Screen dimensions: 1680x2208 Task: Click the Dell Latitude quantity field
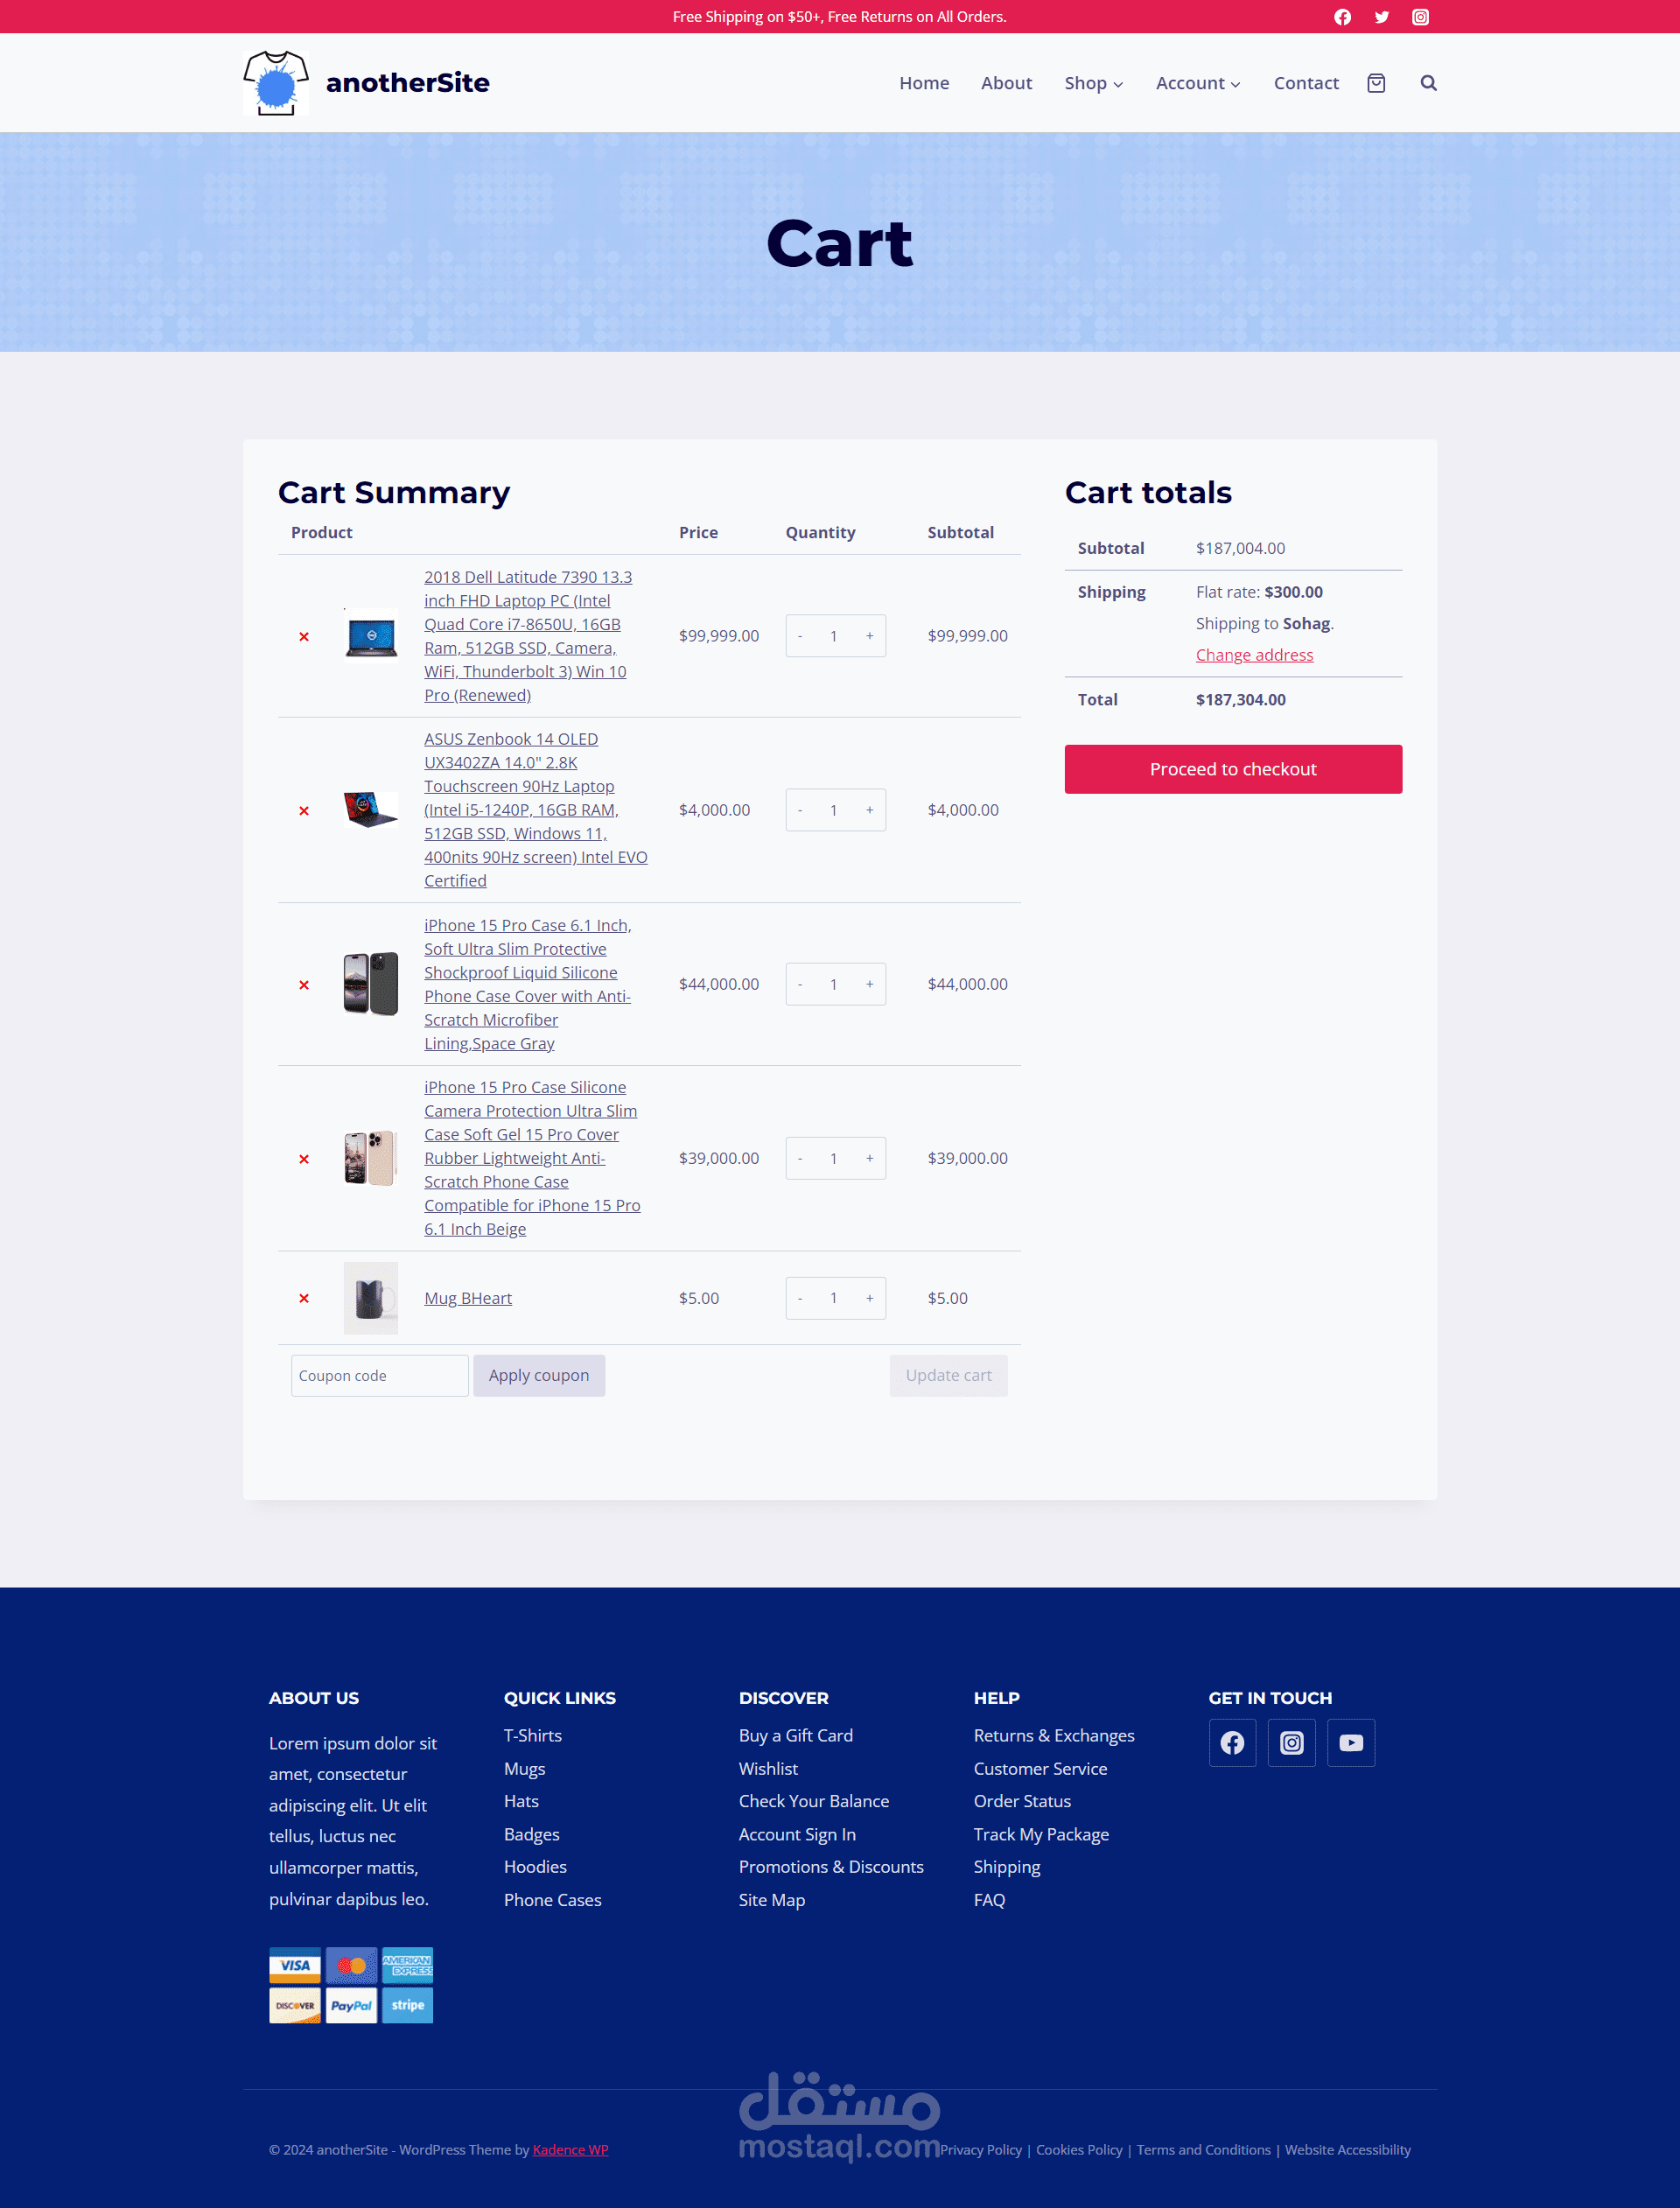[x=834, y=636]
